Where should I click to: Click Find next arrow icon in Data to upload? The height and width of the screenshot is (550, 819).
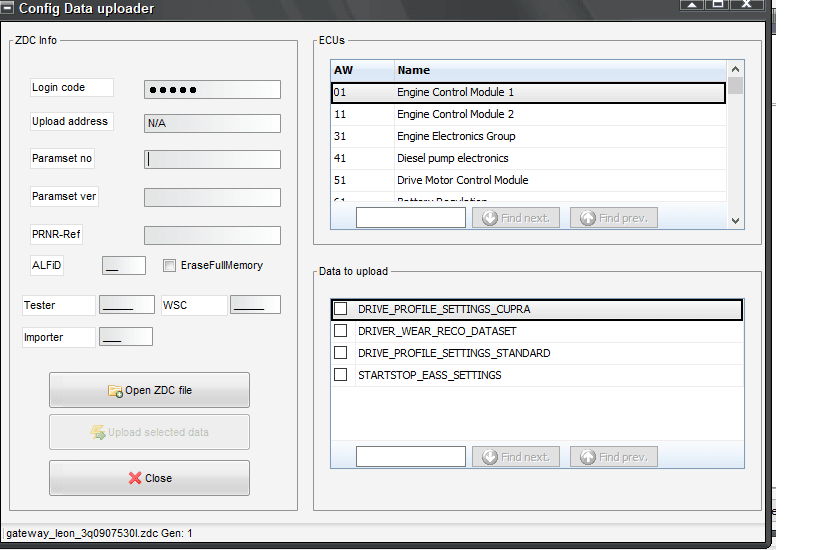point(490,457)
